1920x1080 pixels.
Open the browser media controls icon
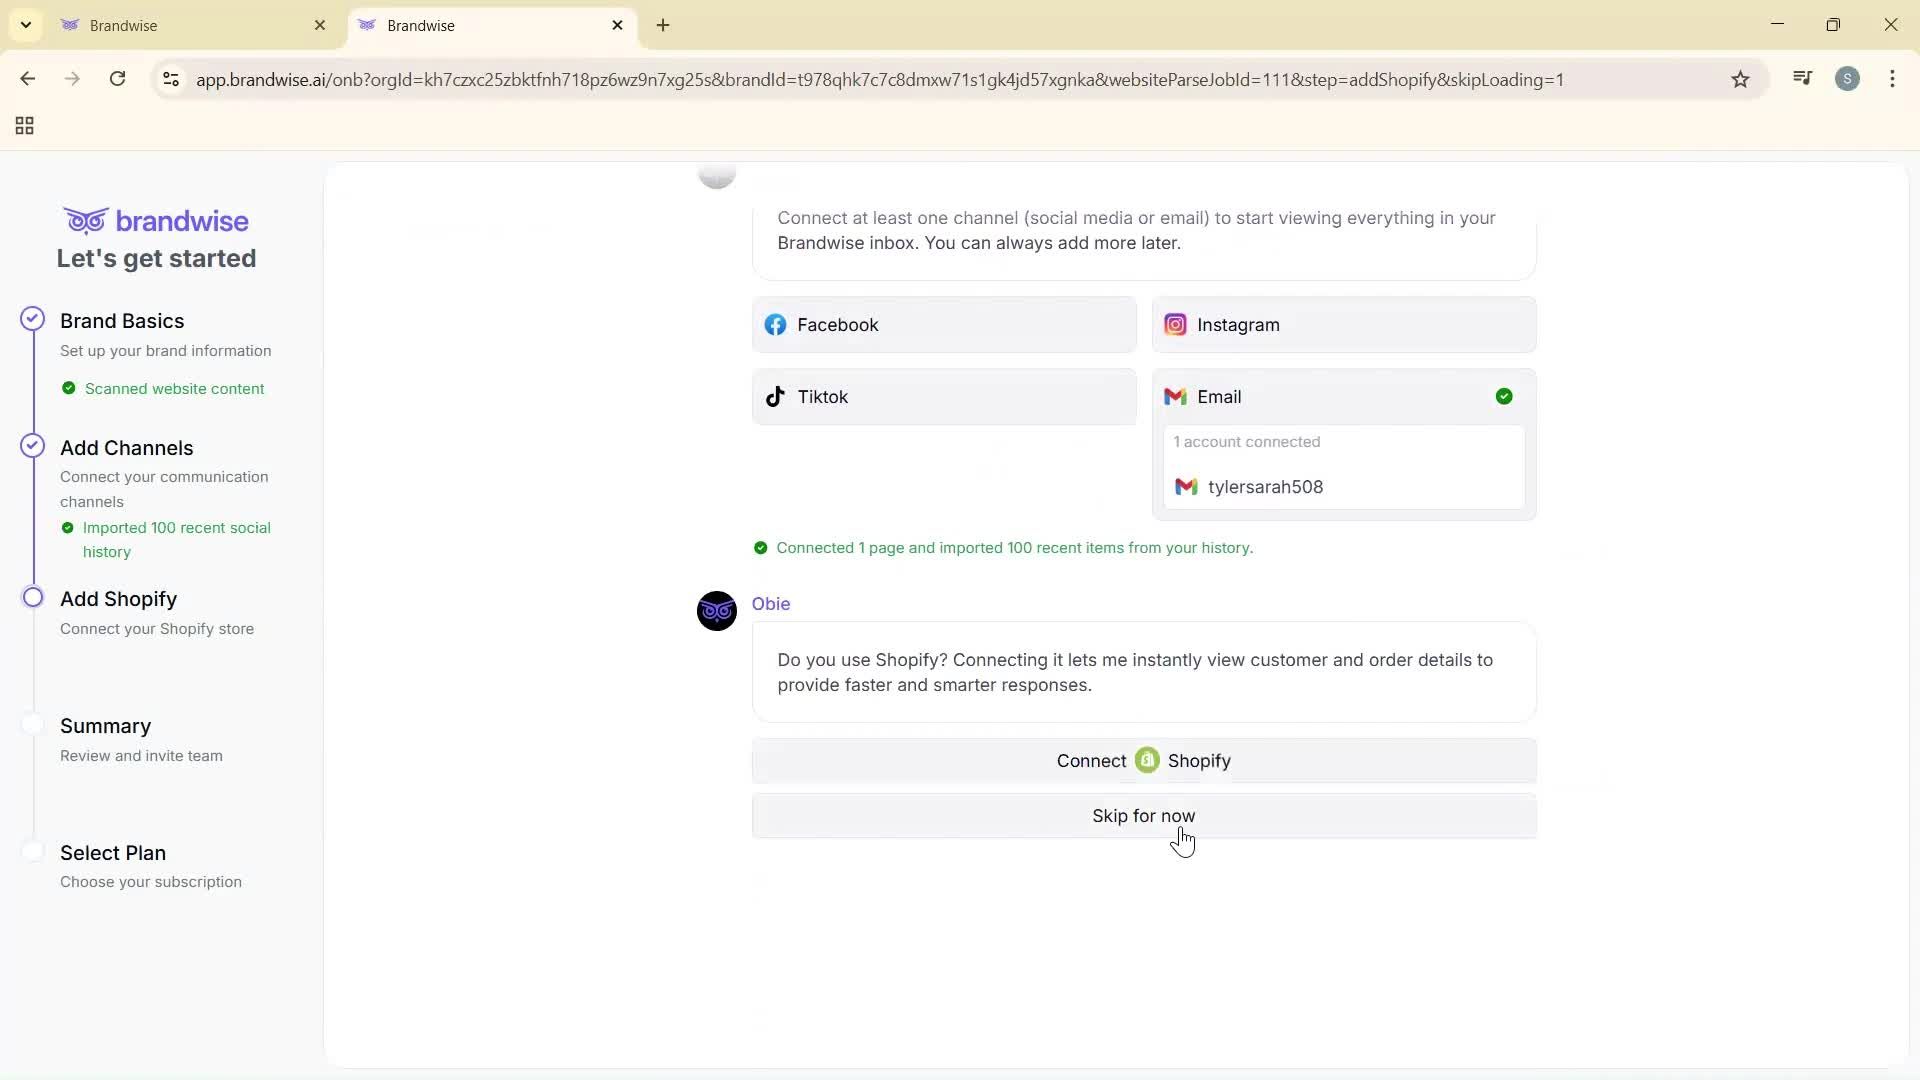click(x=1802, y=78)
